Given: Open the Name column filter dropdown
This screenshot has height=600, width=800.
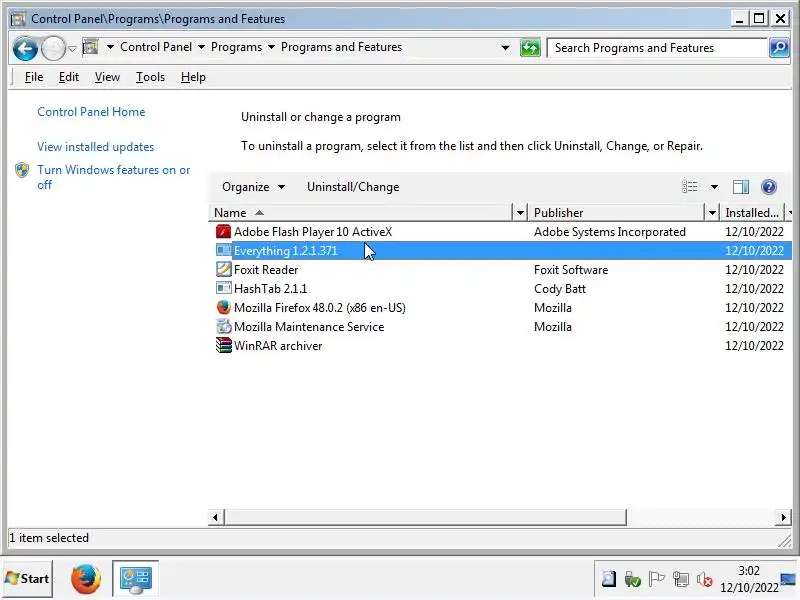Looking at the screenshot, I should pyautogui.click(x=520, y=213).
